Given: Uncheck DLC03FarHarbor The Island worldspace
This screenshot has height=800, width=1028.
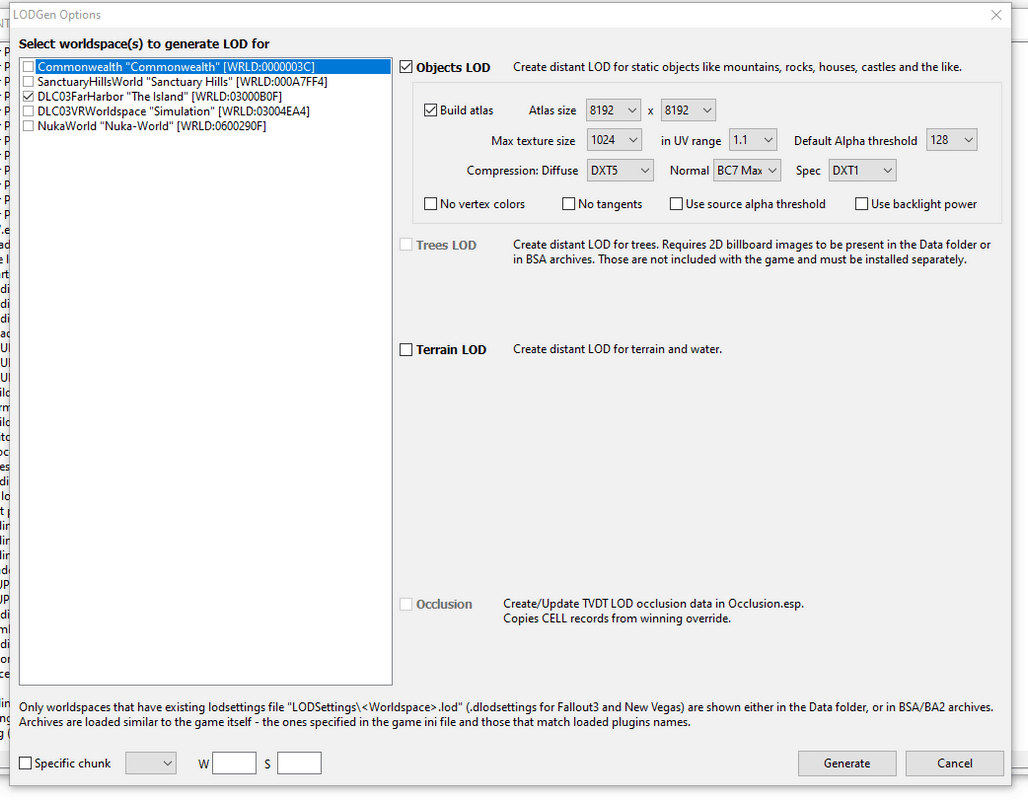Looking at the screenshot, I should [29, 97].
